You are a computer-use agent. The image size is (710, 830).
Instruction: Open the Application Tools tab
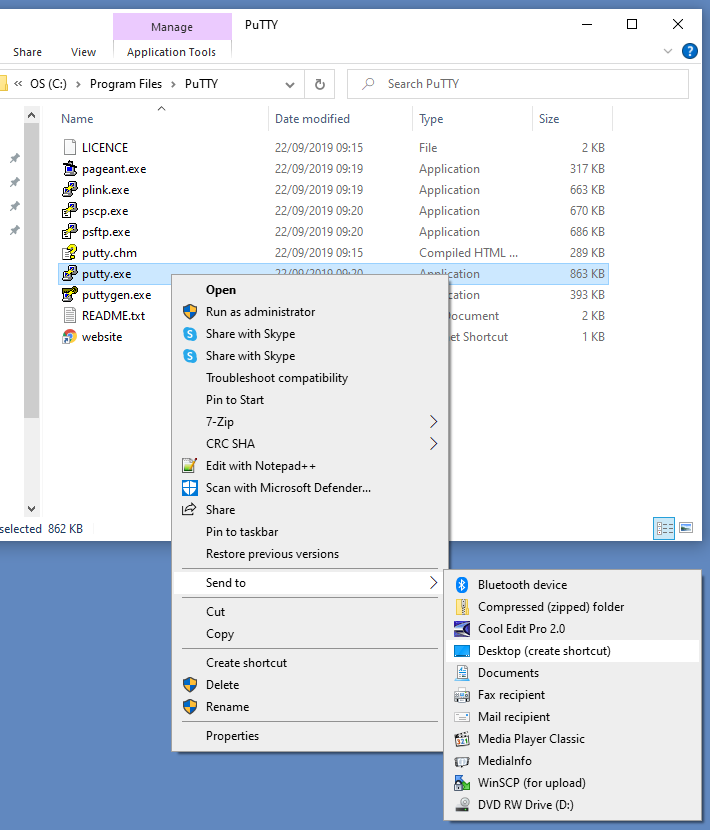pos(172,52)
